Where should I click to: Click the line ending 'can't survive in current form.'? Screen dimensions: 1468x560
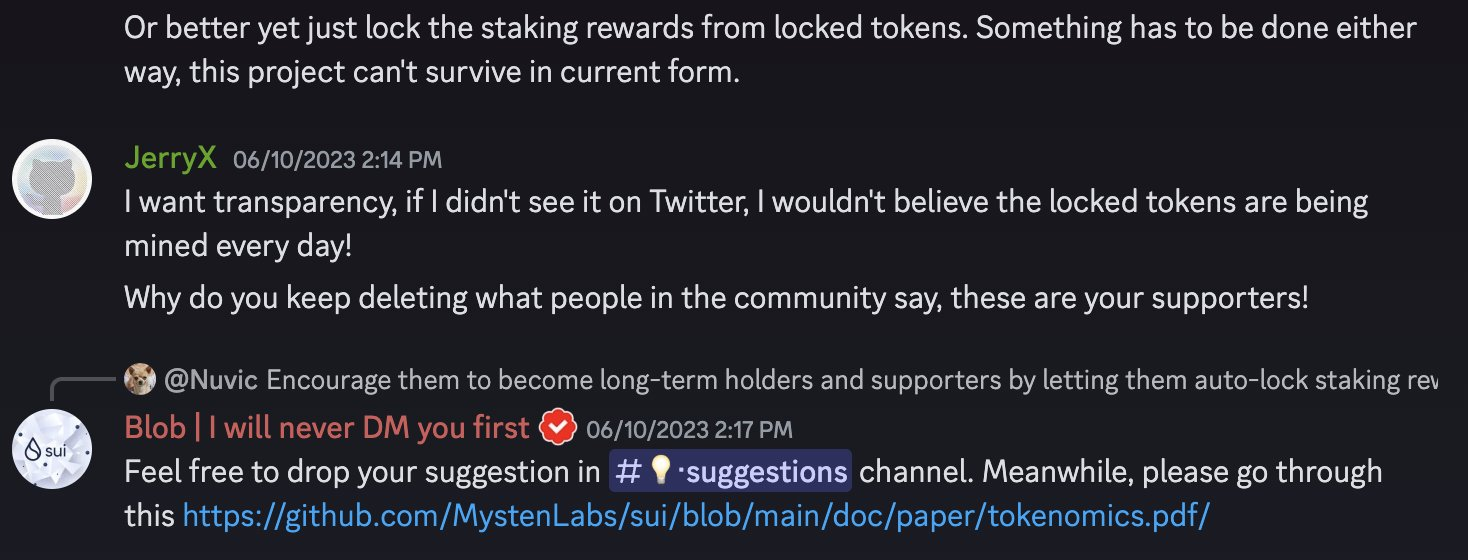[x=431, y=73]
